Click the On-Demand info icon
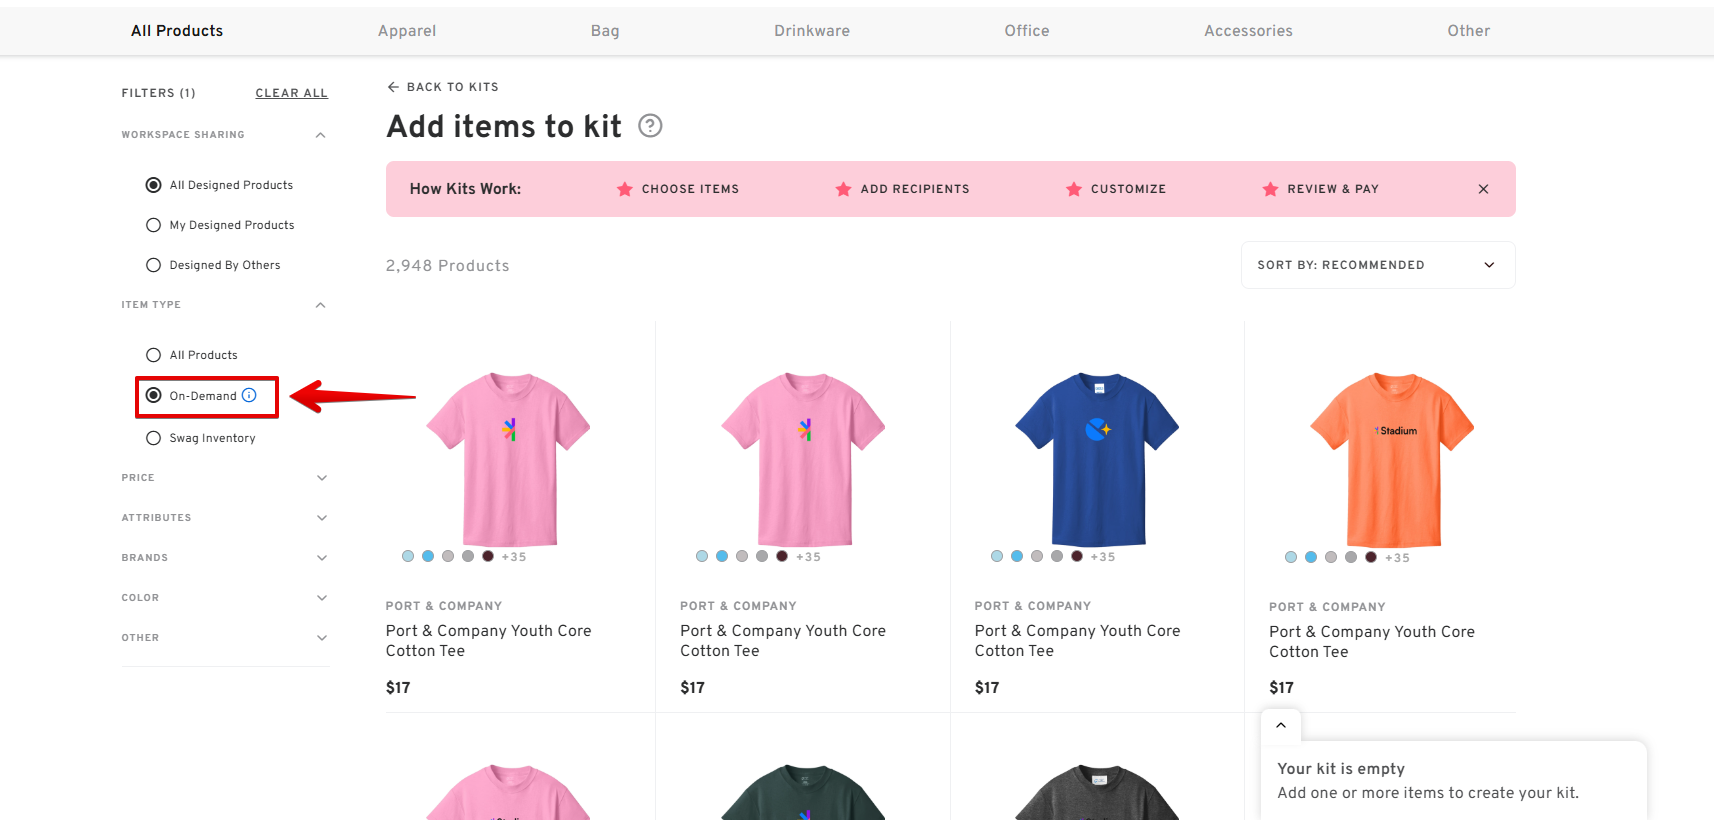Screen dimensions: 1714x820 pos(249,395)
